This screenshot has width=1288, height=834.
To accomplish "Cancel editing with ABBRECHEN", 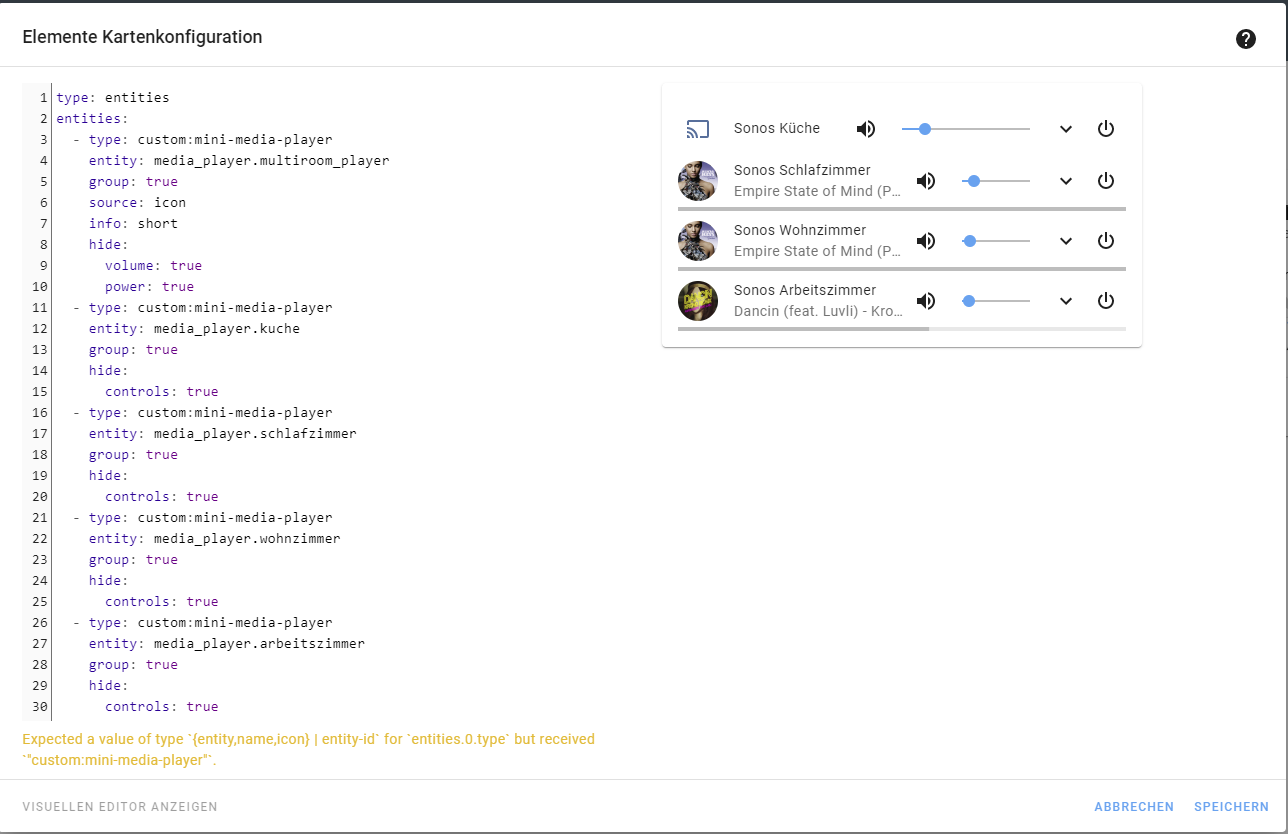I will coord(1134,806).
